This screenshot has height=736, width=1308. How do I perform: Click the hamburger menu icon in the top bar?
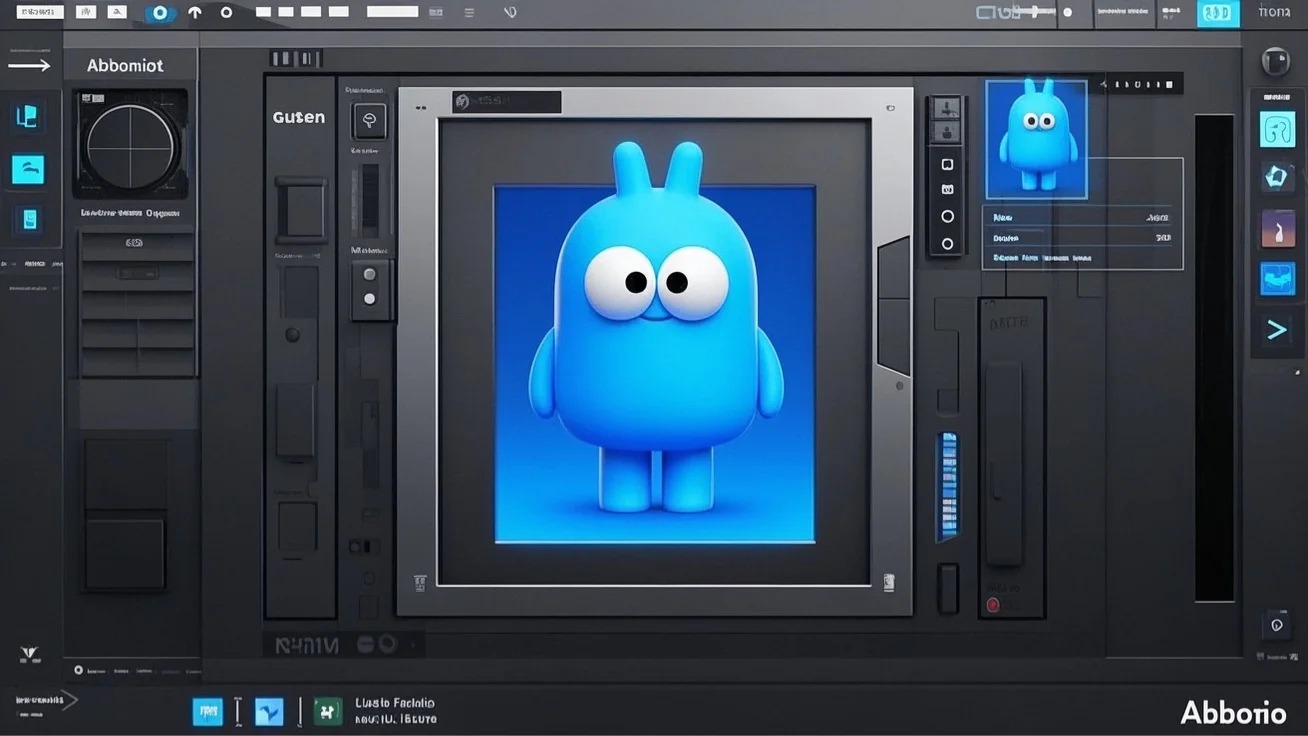(468, 12)
